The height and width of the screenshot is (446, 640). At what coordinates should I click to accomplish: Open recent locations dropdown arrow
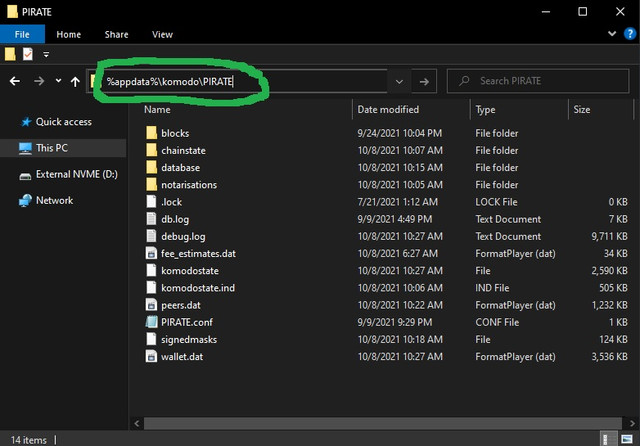58,81
